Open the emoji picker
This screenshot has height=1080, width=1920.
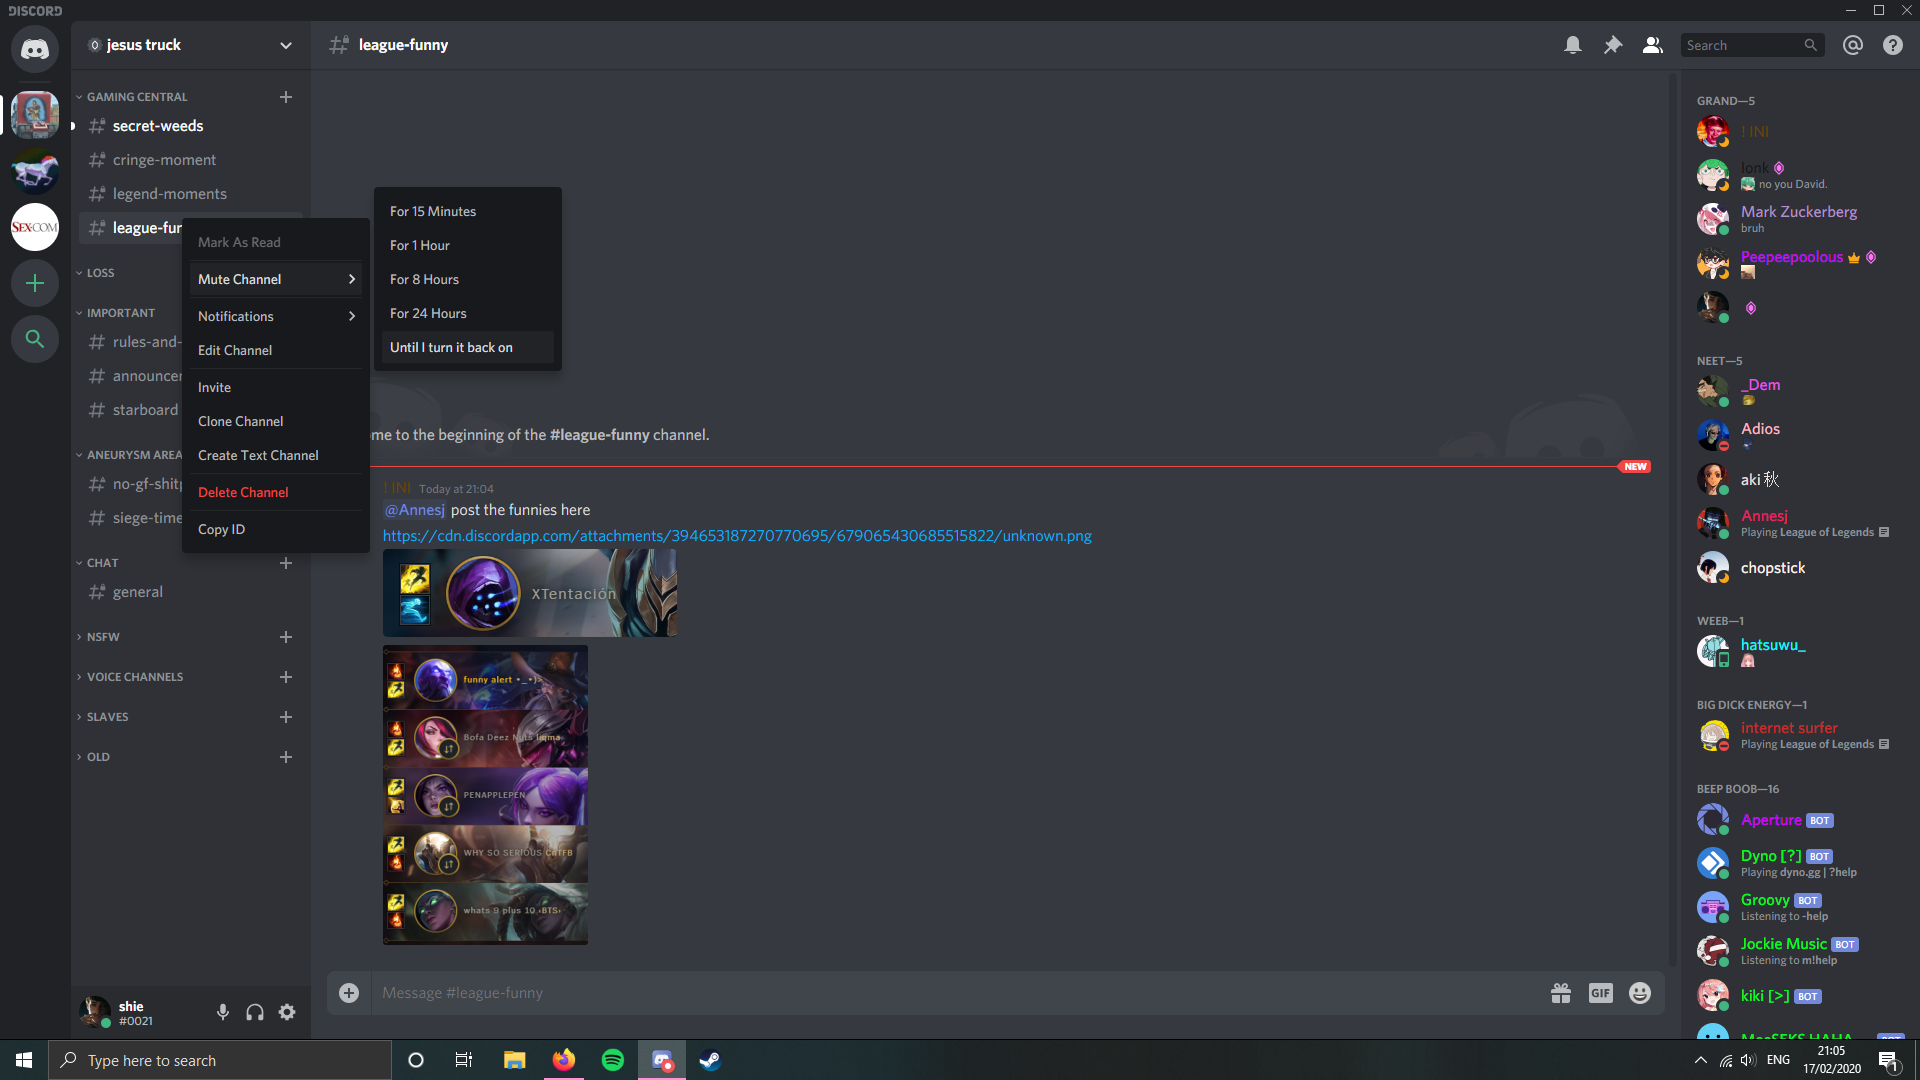(1640, 993)
